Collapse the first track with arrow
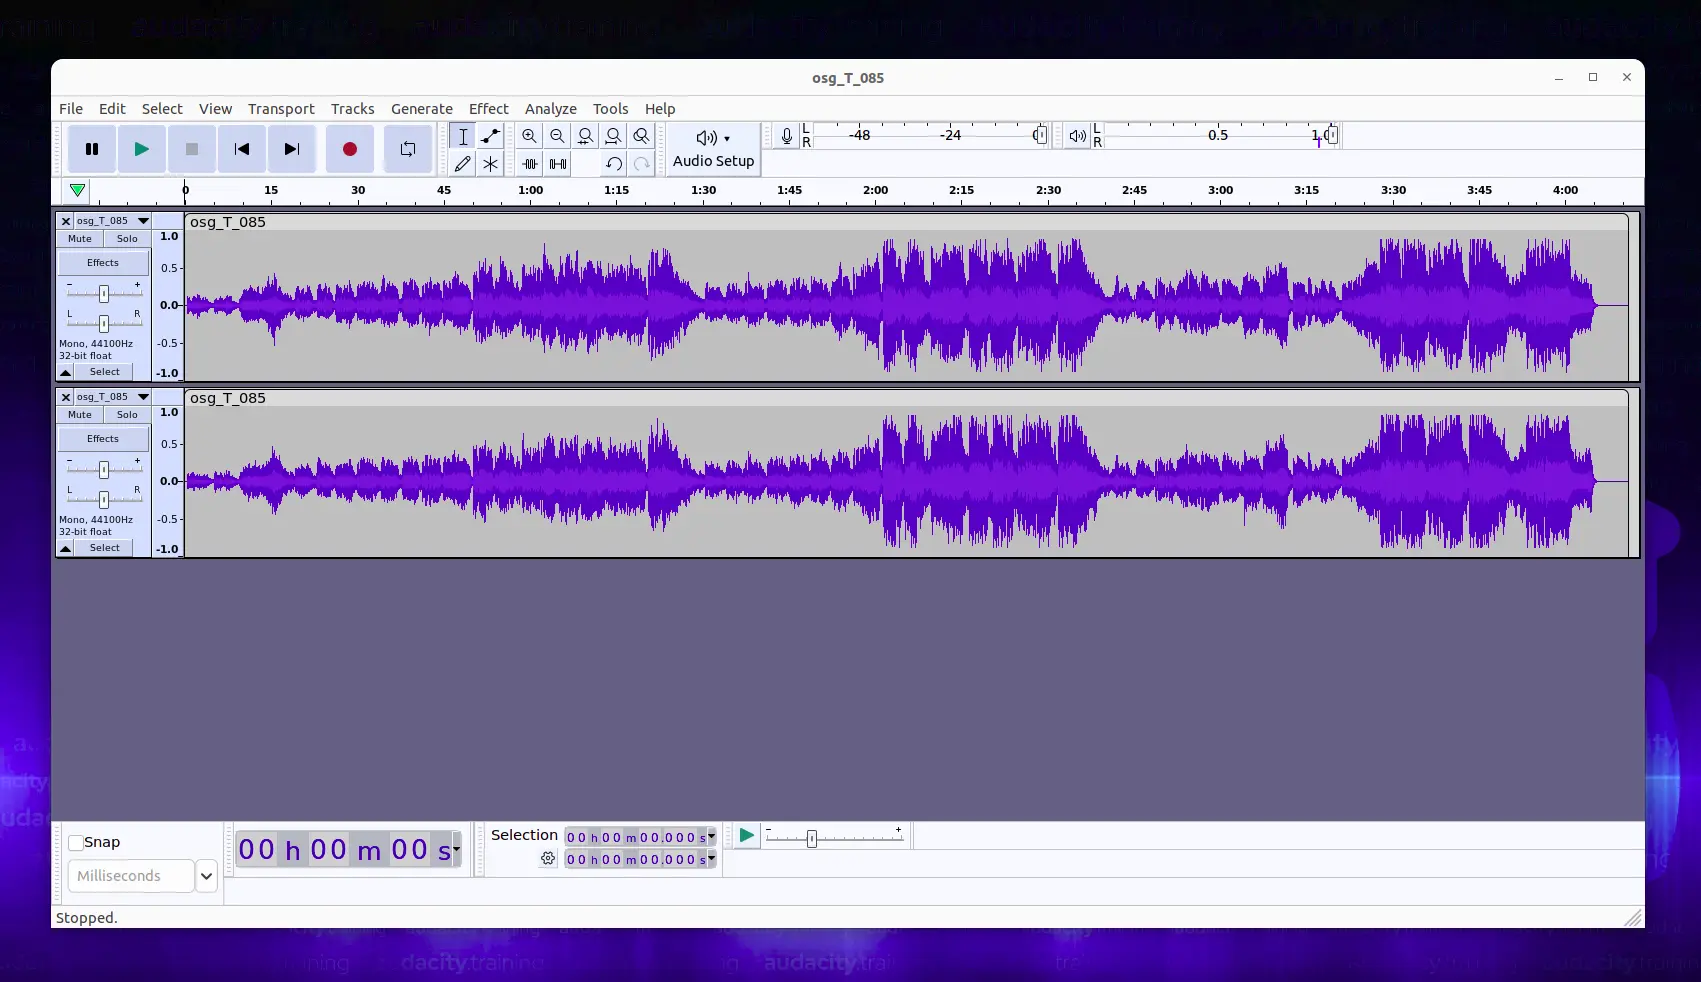Image resolution: width=1701 pixels, height=982 pixels. coord(66,372)
